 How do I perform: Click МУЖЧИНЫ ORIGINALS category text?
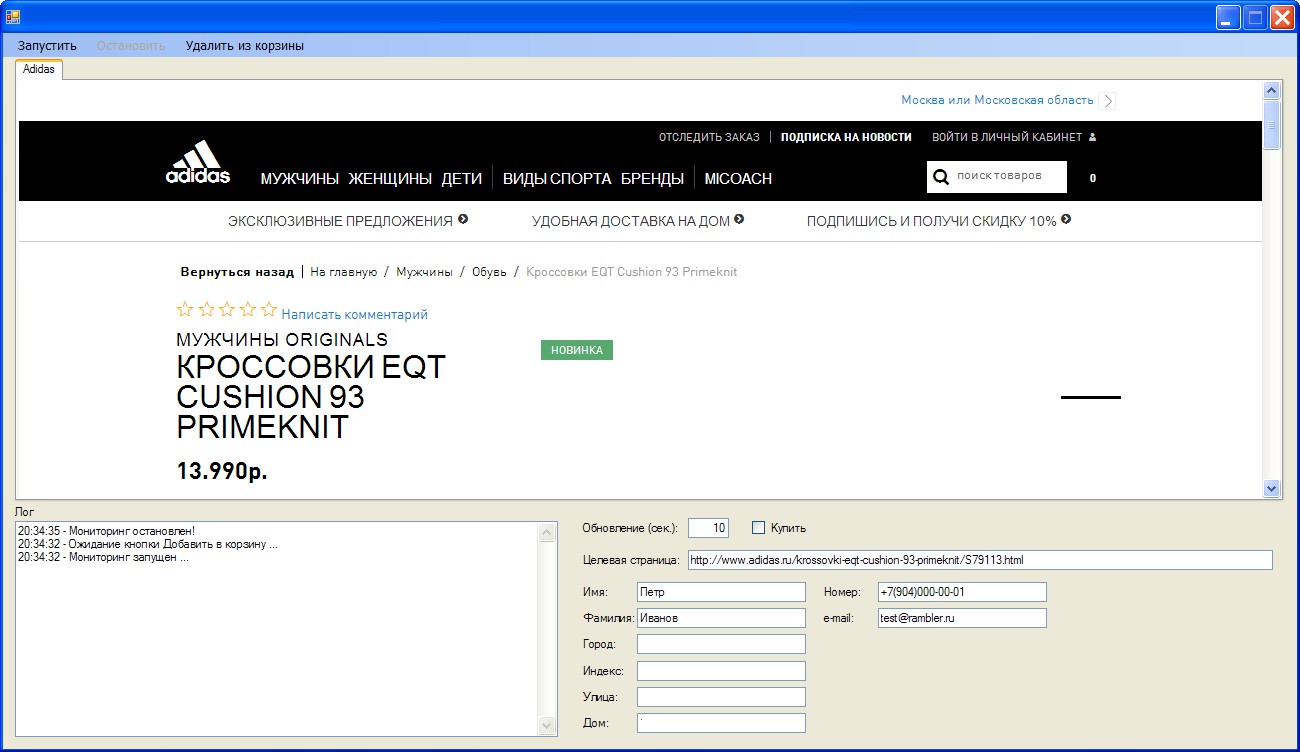coord(282,339)
